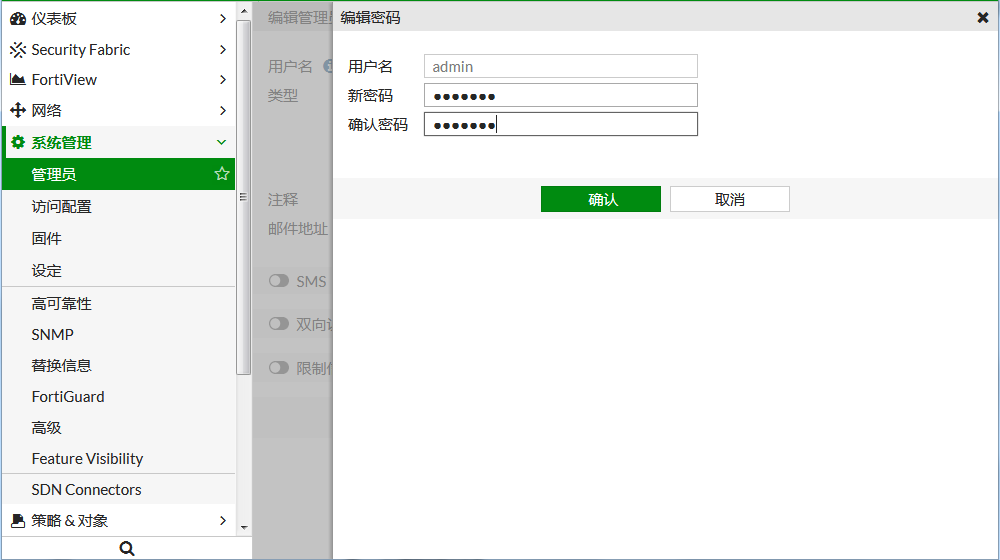This screenshot has width=1000, height=560.
Task: Click the policy & objects icon
Action: (x=18, y=520)
